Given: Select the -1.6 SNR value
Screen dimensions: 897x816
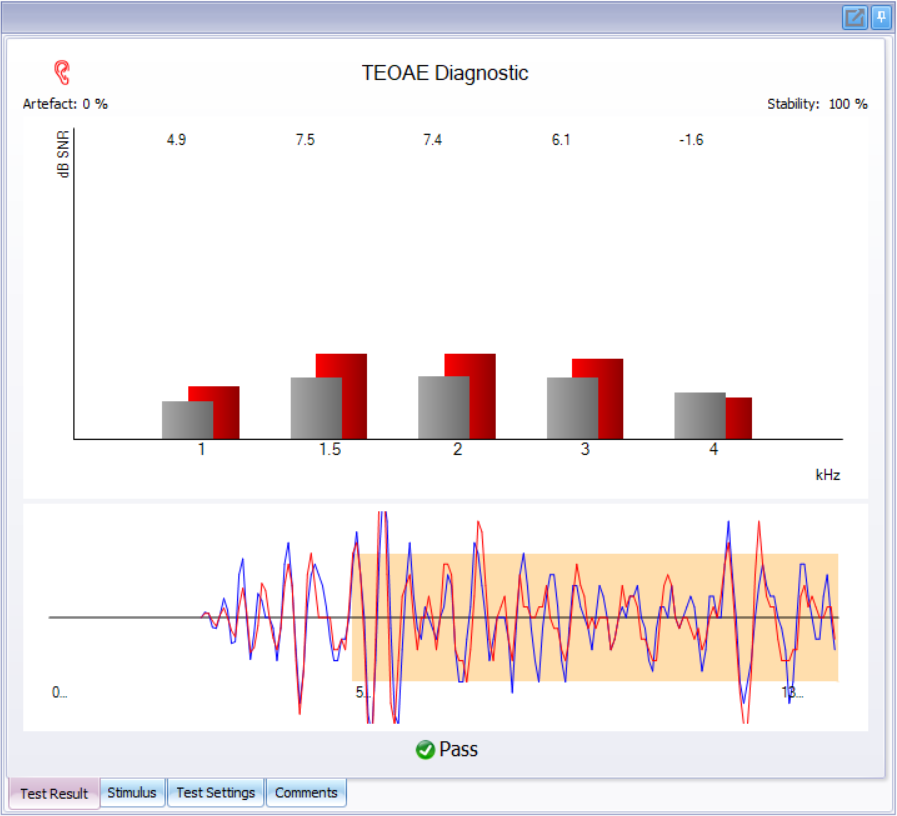Looking at the screenshot, I should point(691,140).
